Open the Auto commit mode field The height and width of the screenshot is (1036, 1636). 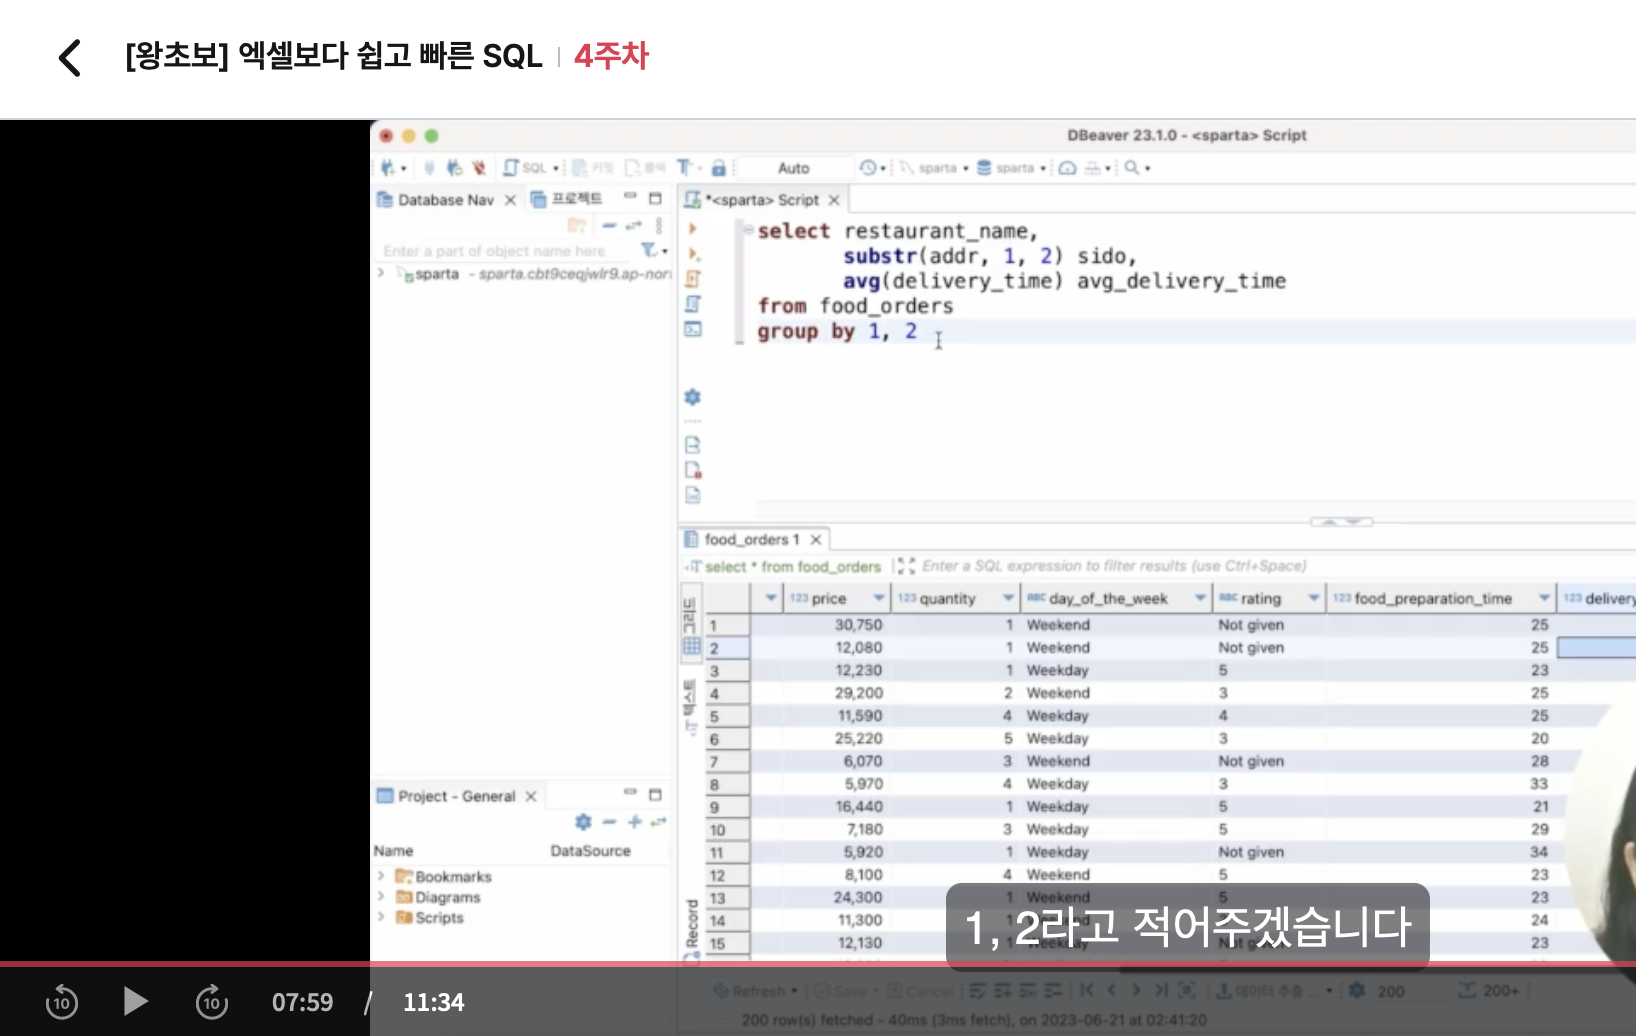794,168
